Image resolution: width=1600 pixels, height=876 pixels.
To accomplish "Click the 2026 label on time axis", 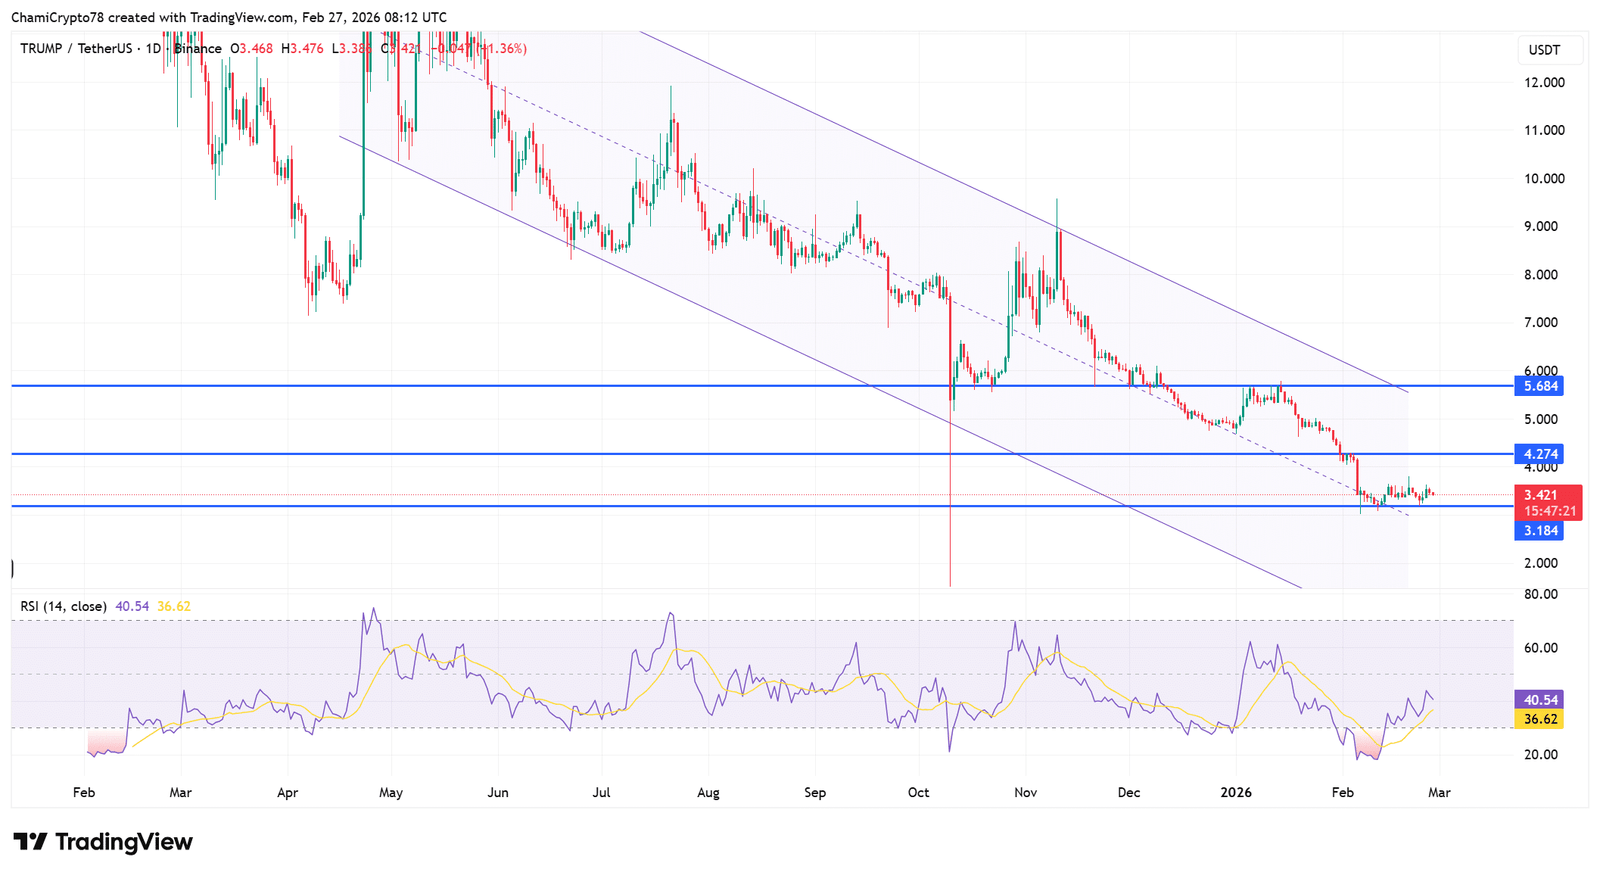I will click(1236, 792).
